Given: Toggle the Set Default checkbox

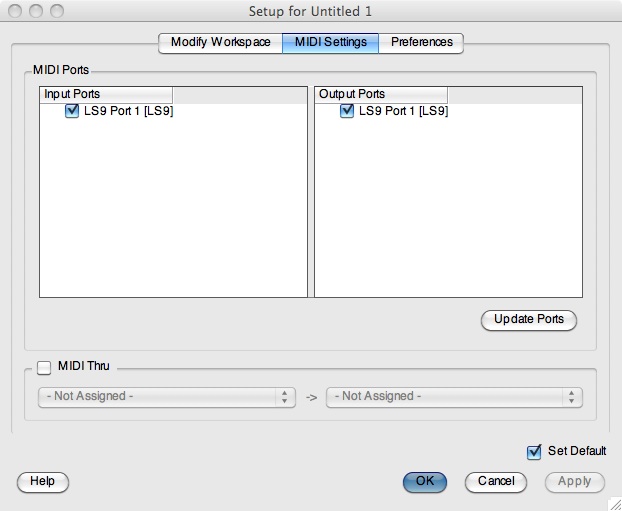Looking at the screenshot, I should coord(534,451).
